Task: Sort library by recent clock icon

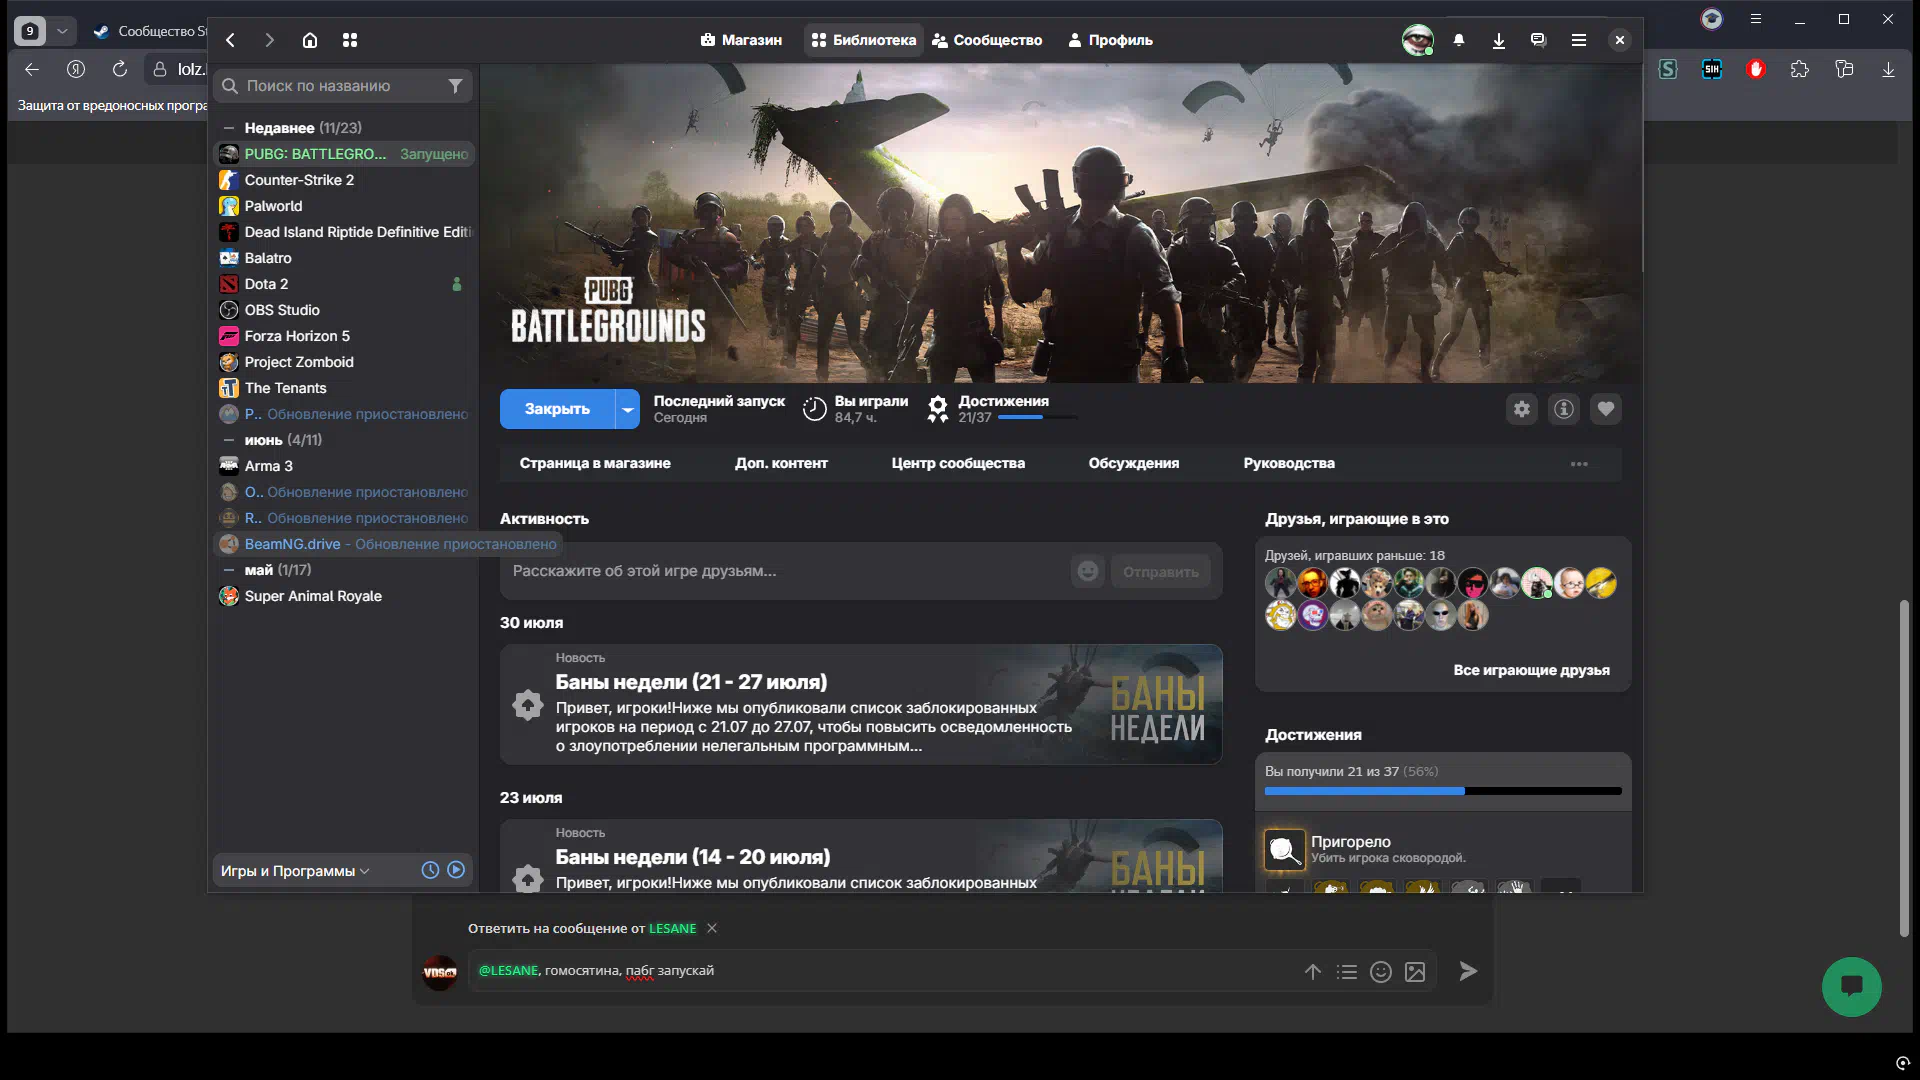Action: point(430,870)
